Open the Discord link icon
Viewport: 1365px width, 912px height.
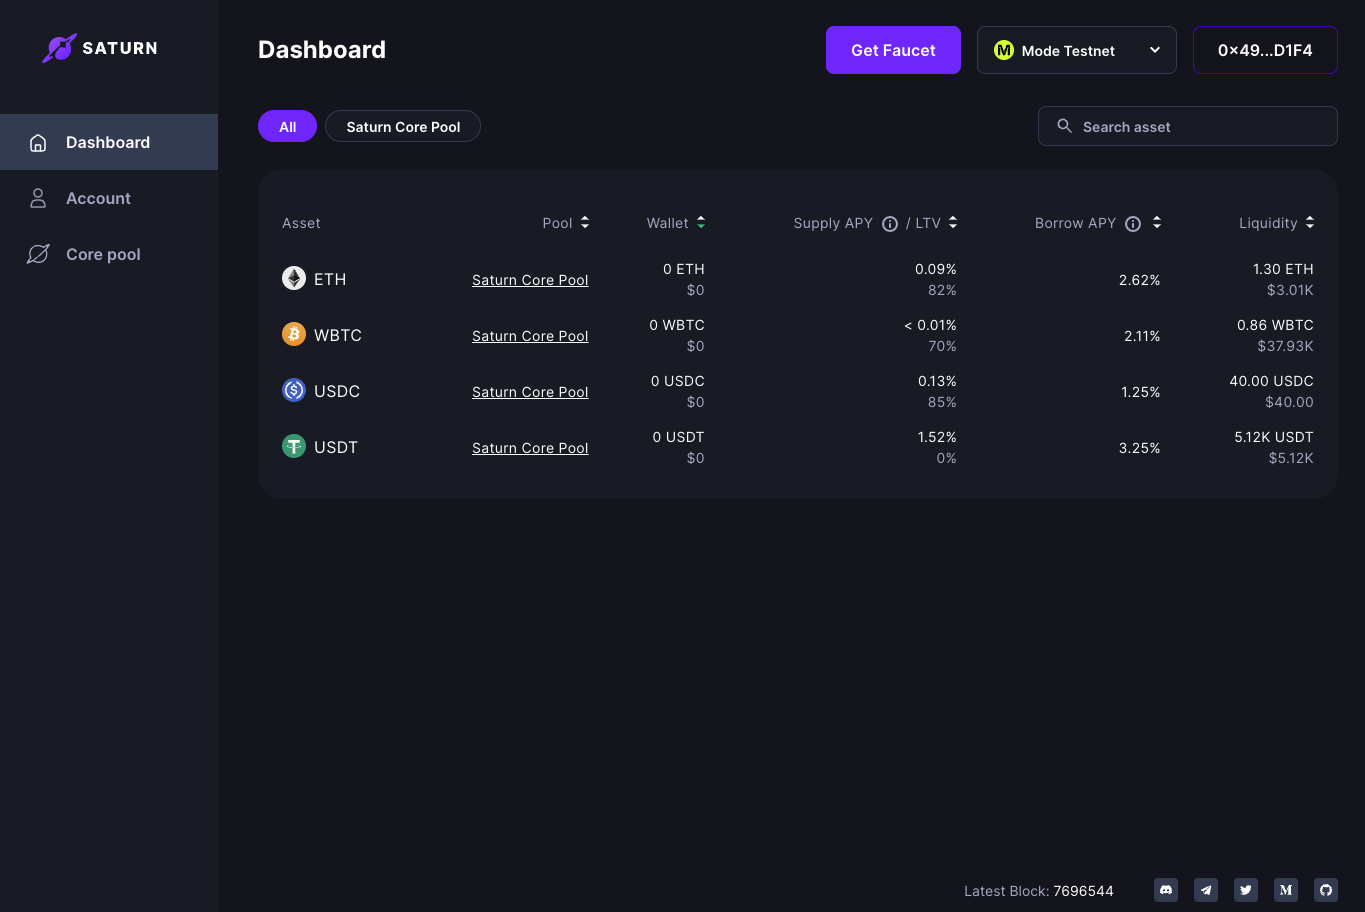1166,890
